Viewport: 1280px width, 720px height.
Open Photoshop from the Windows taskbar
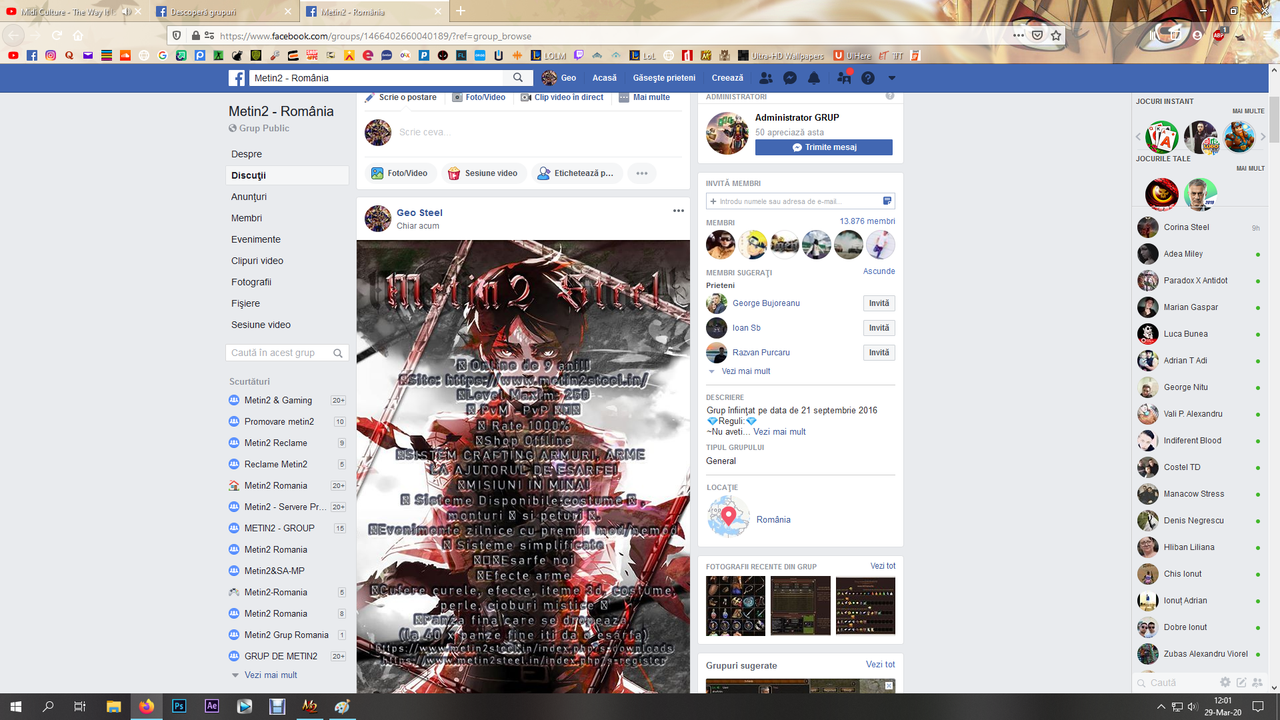pos(179,706)
